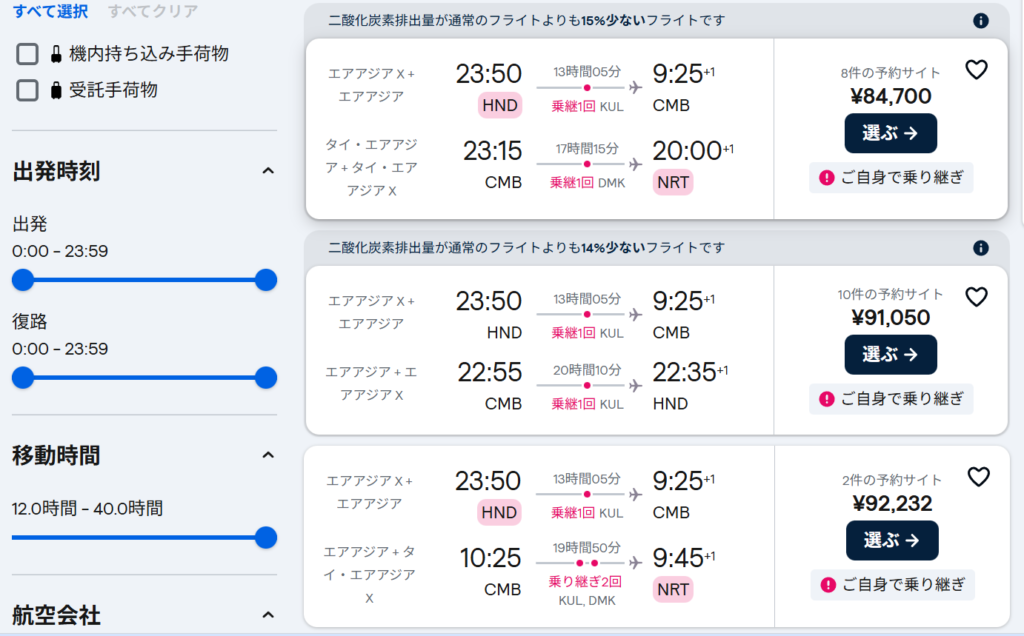Viewport: 1024px width, 636px height.
Task: Click self-transfer warning icon on ¥84,700 flight
Action: pos(827,178)
